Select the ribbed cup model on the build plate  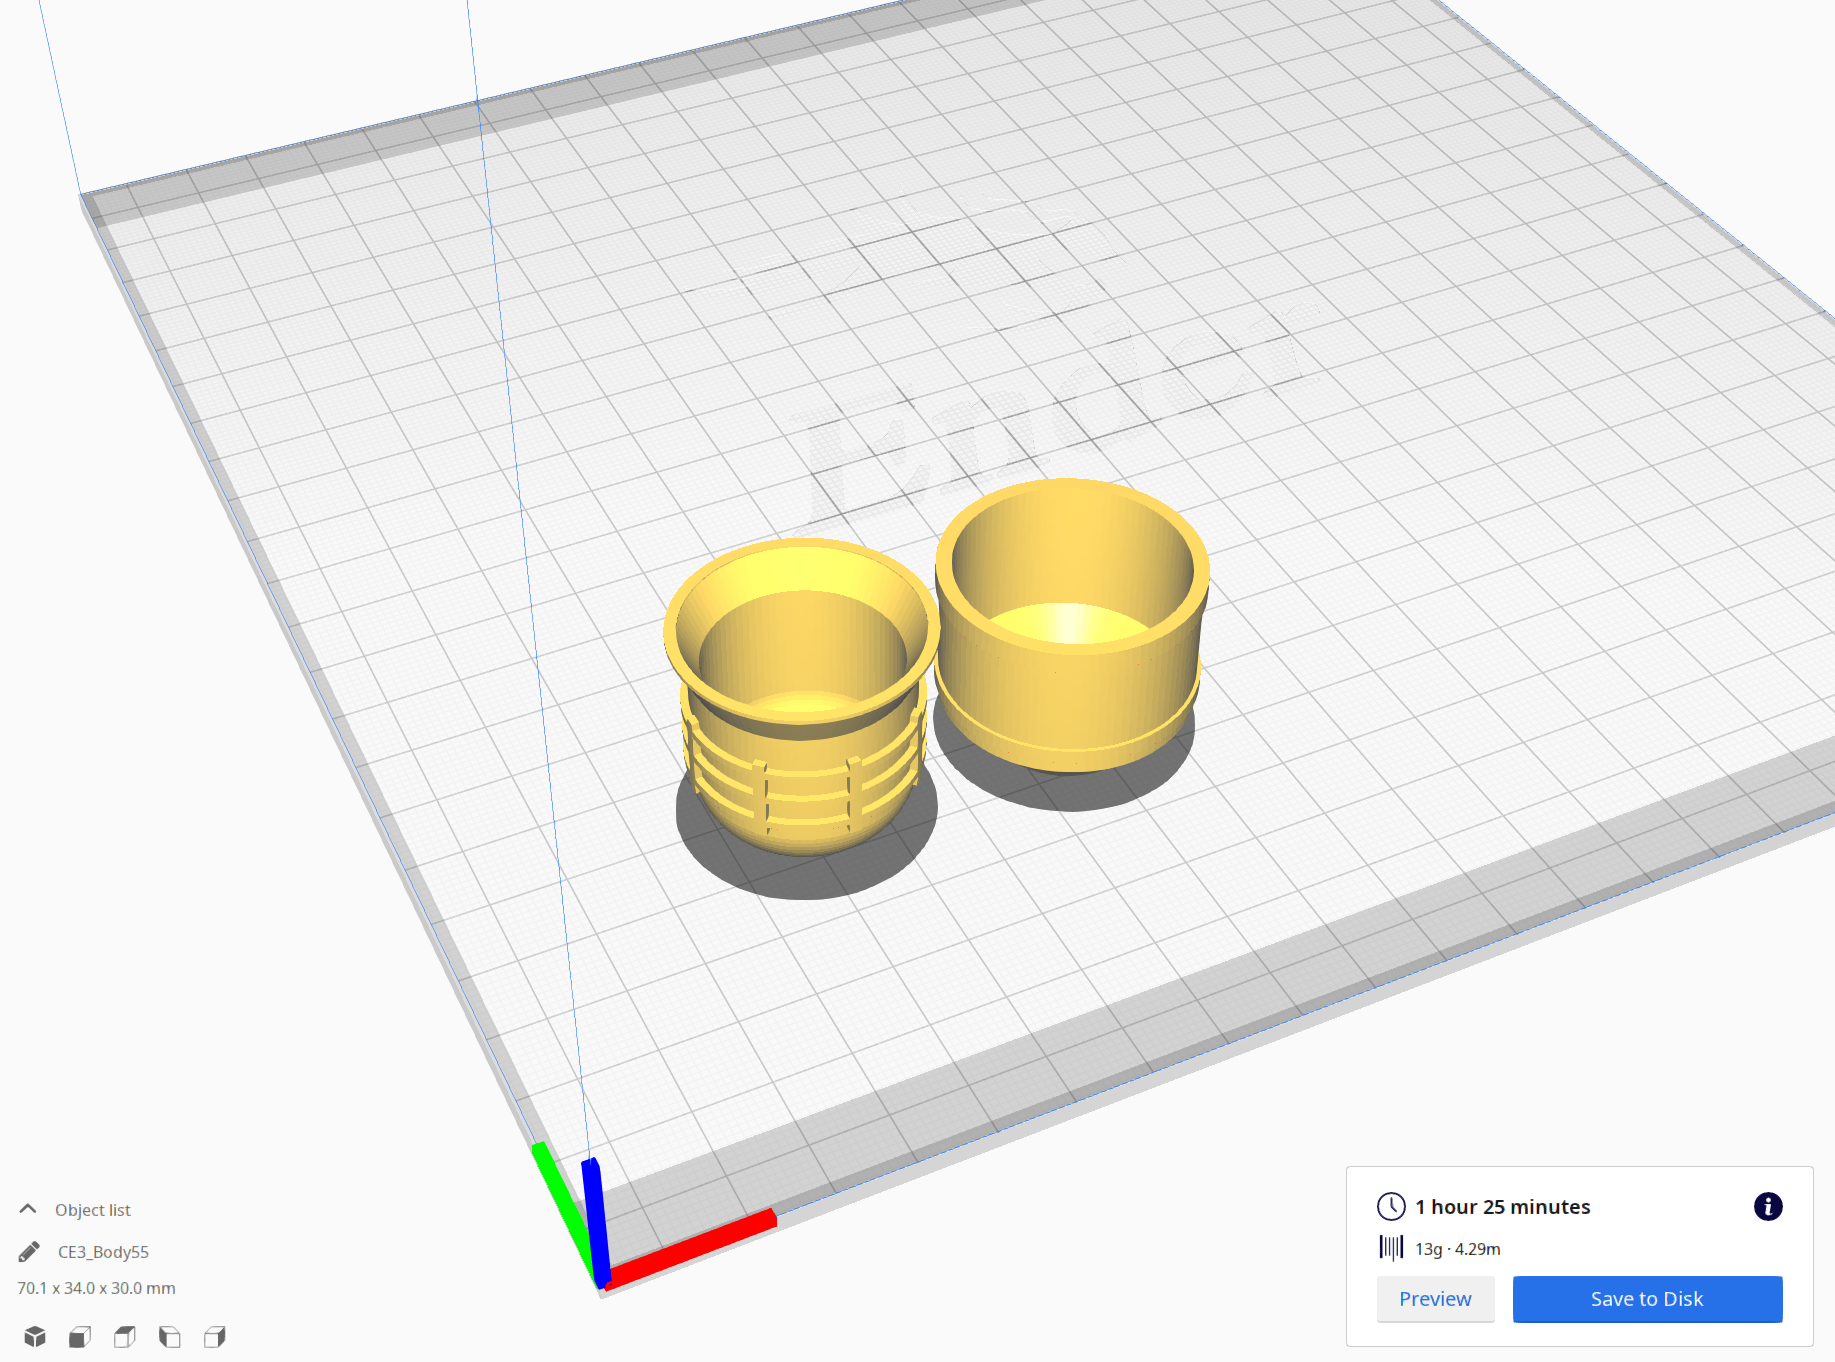coord(801,697)
